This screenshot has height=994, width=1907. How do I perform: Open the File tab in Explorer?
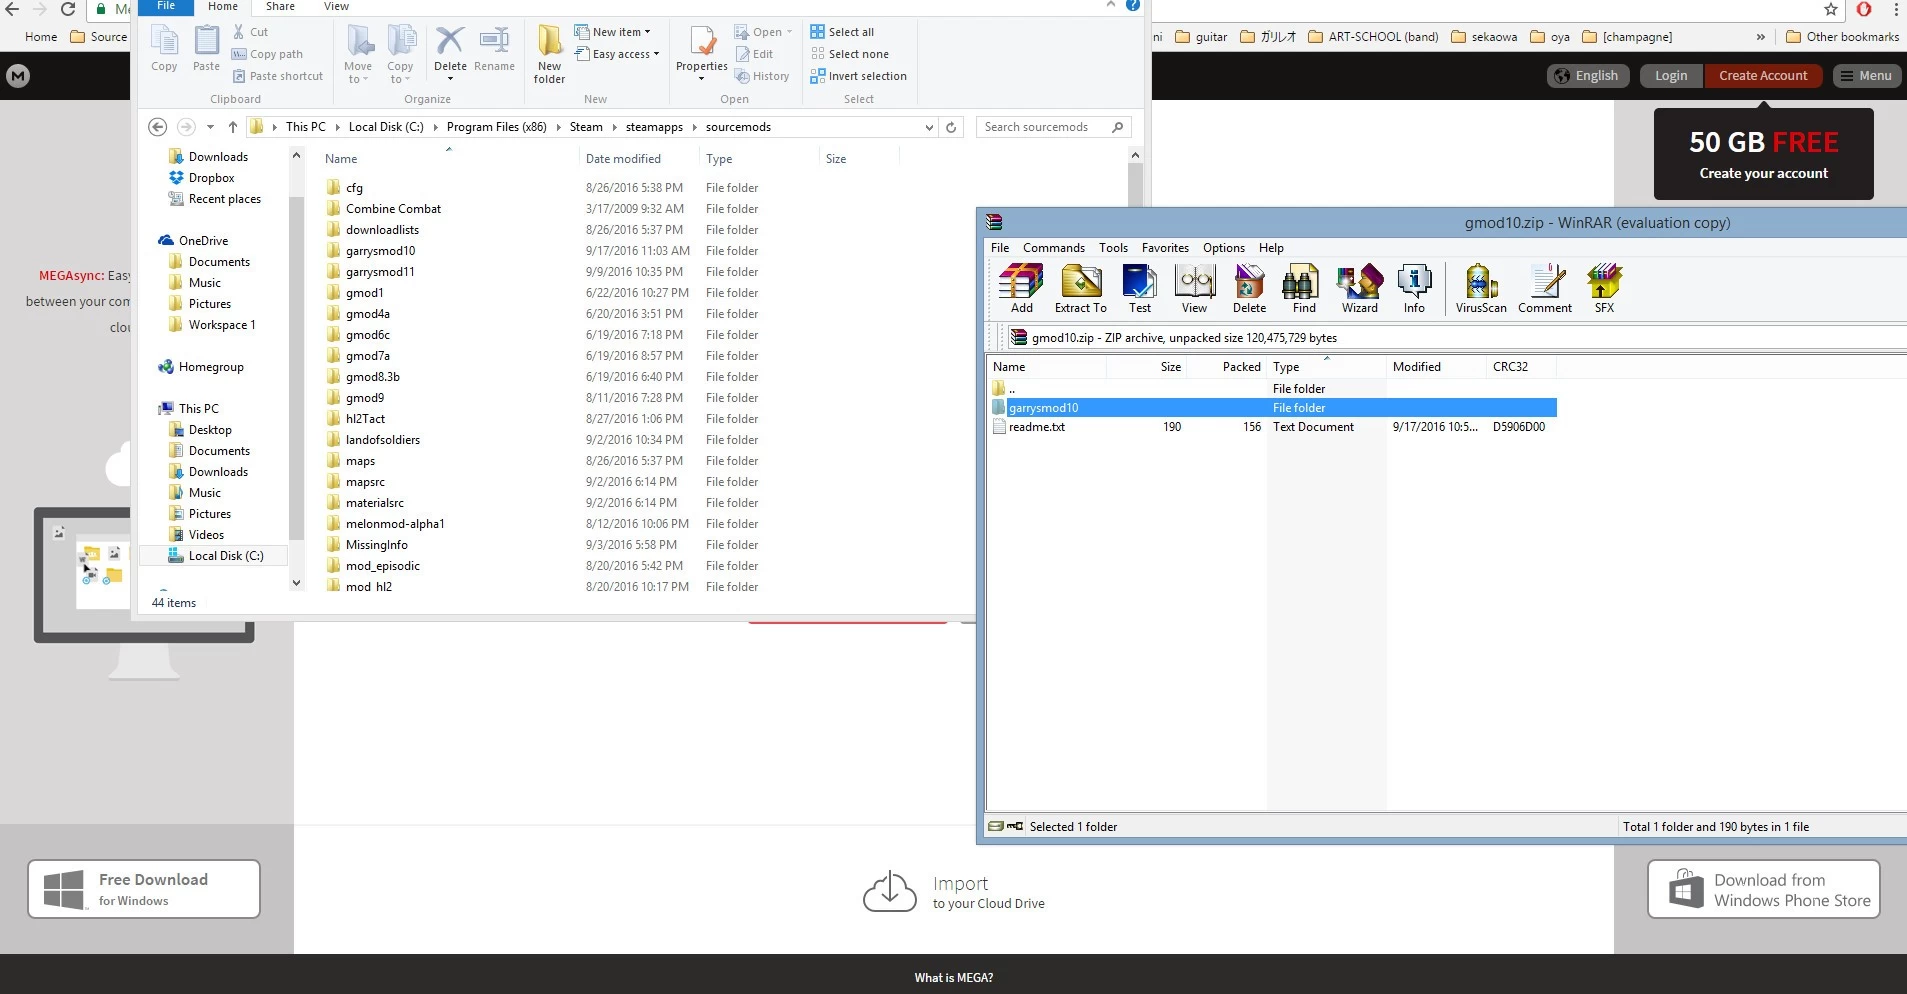click(166, 6)
